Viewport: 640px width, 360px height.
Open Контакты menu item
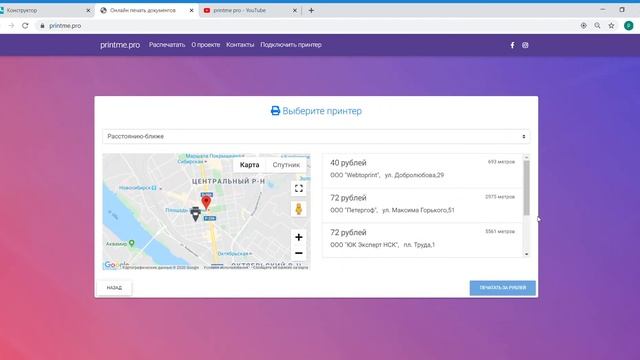coord(240,45)
